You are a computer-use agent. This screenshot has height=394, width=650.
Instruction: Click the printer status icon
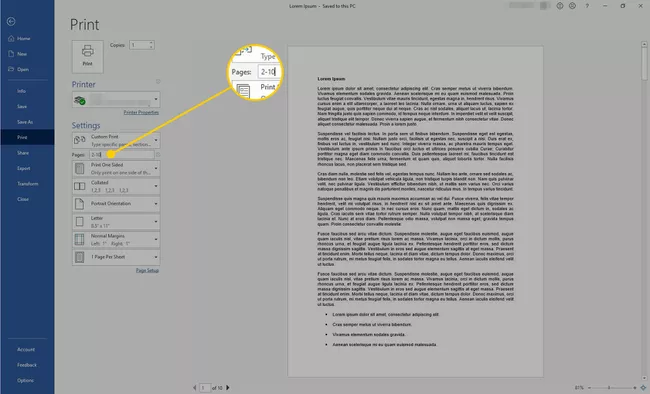pos(79,100)
